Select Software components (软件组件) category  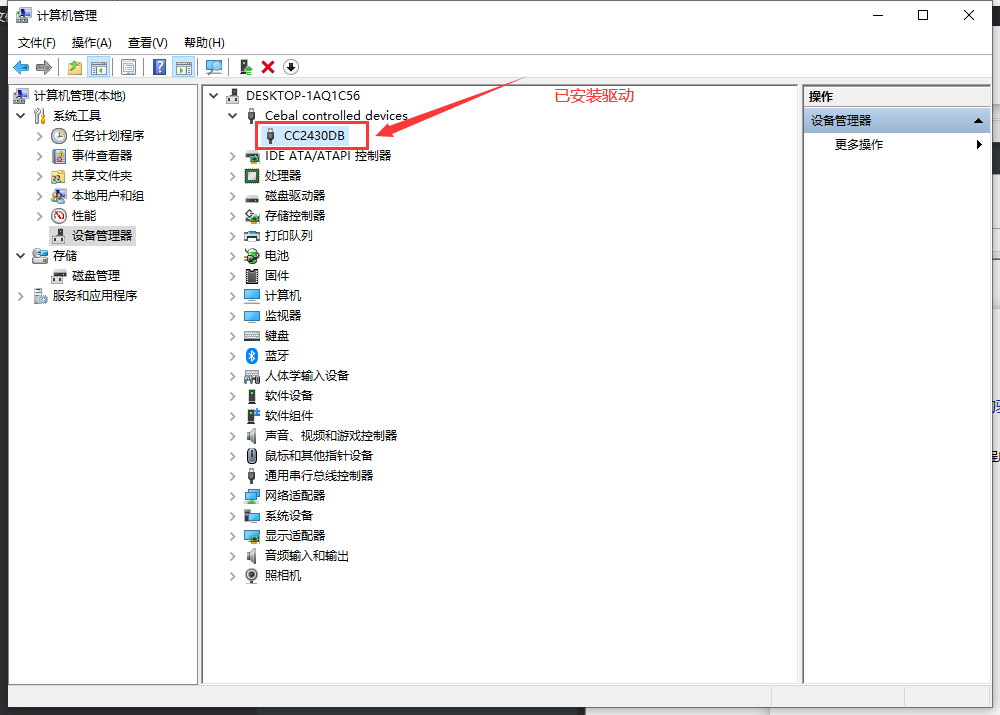(x=289, y=416)
